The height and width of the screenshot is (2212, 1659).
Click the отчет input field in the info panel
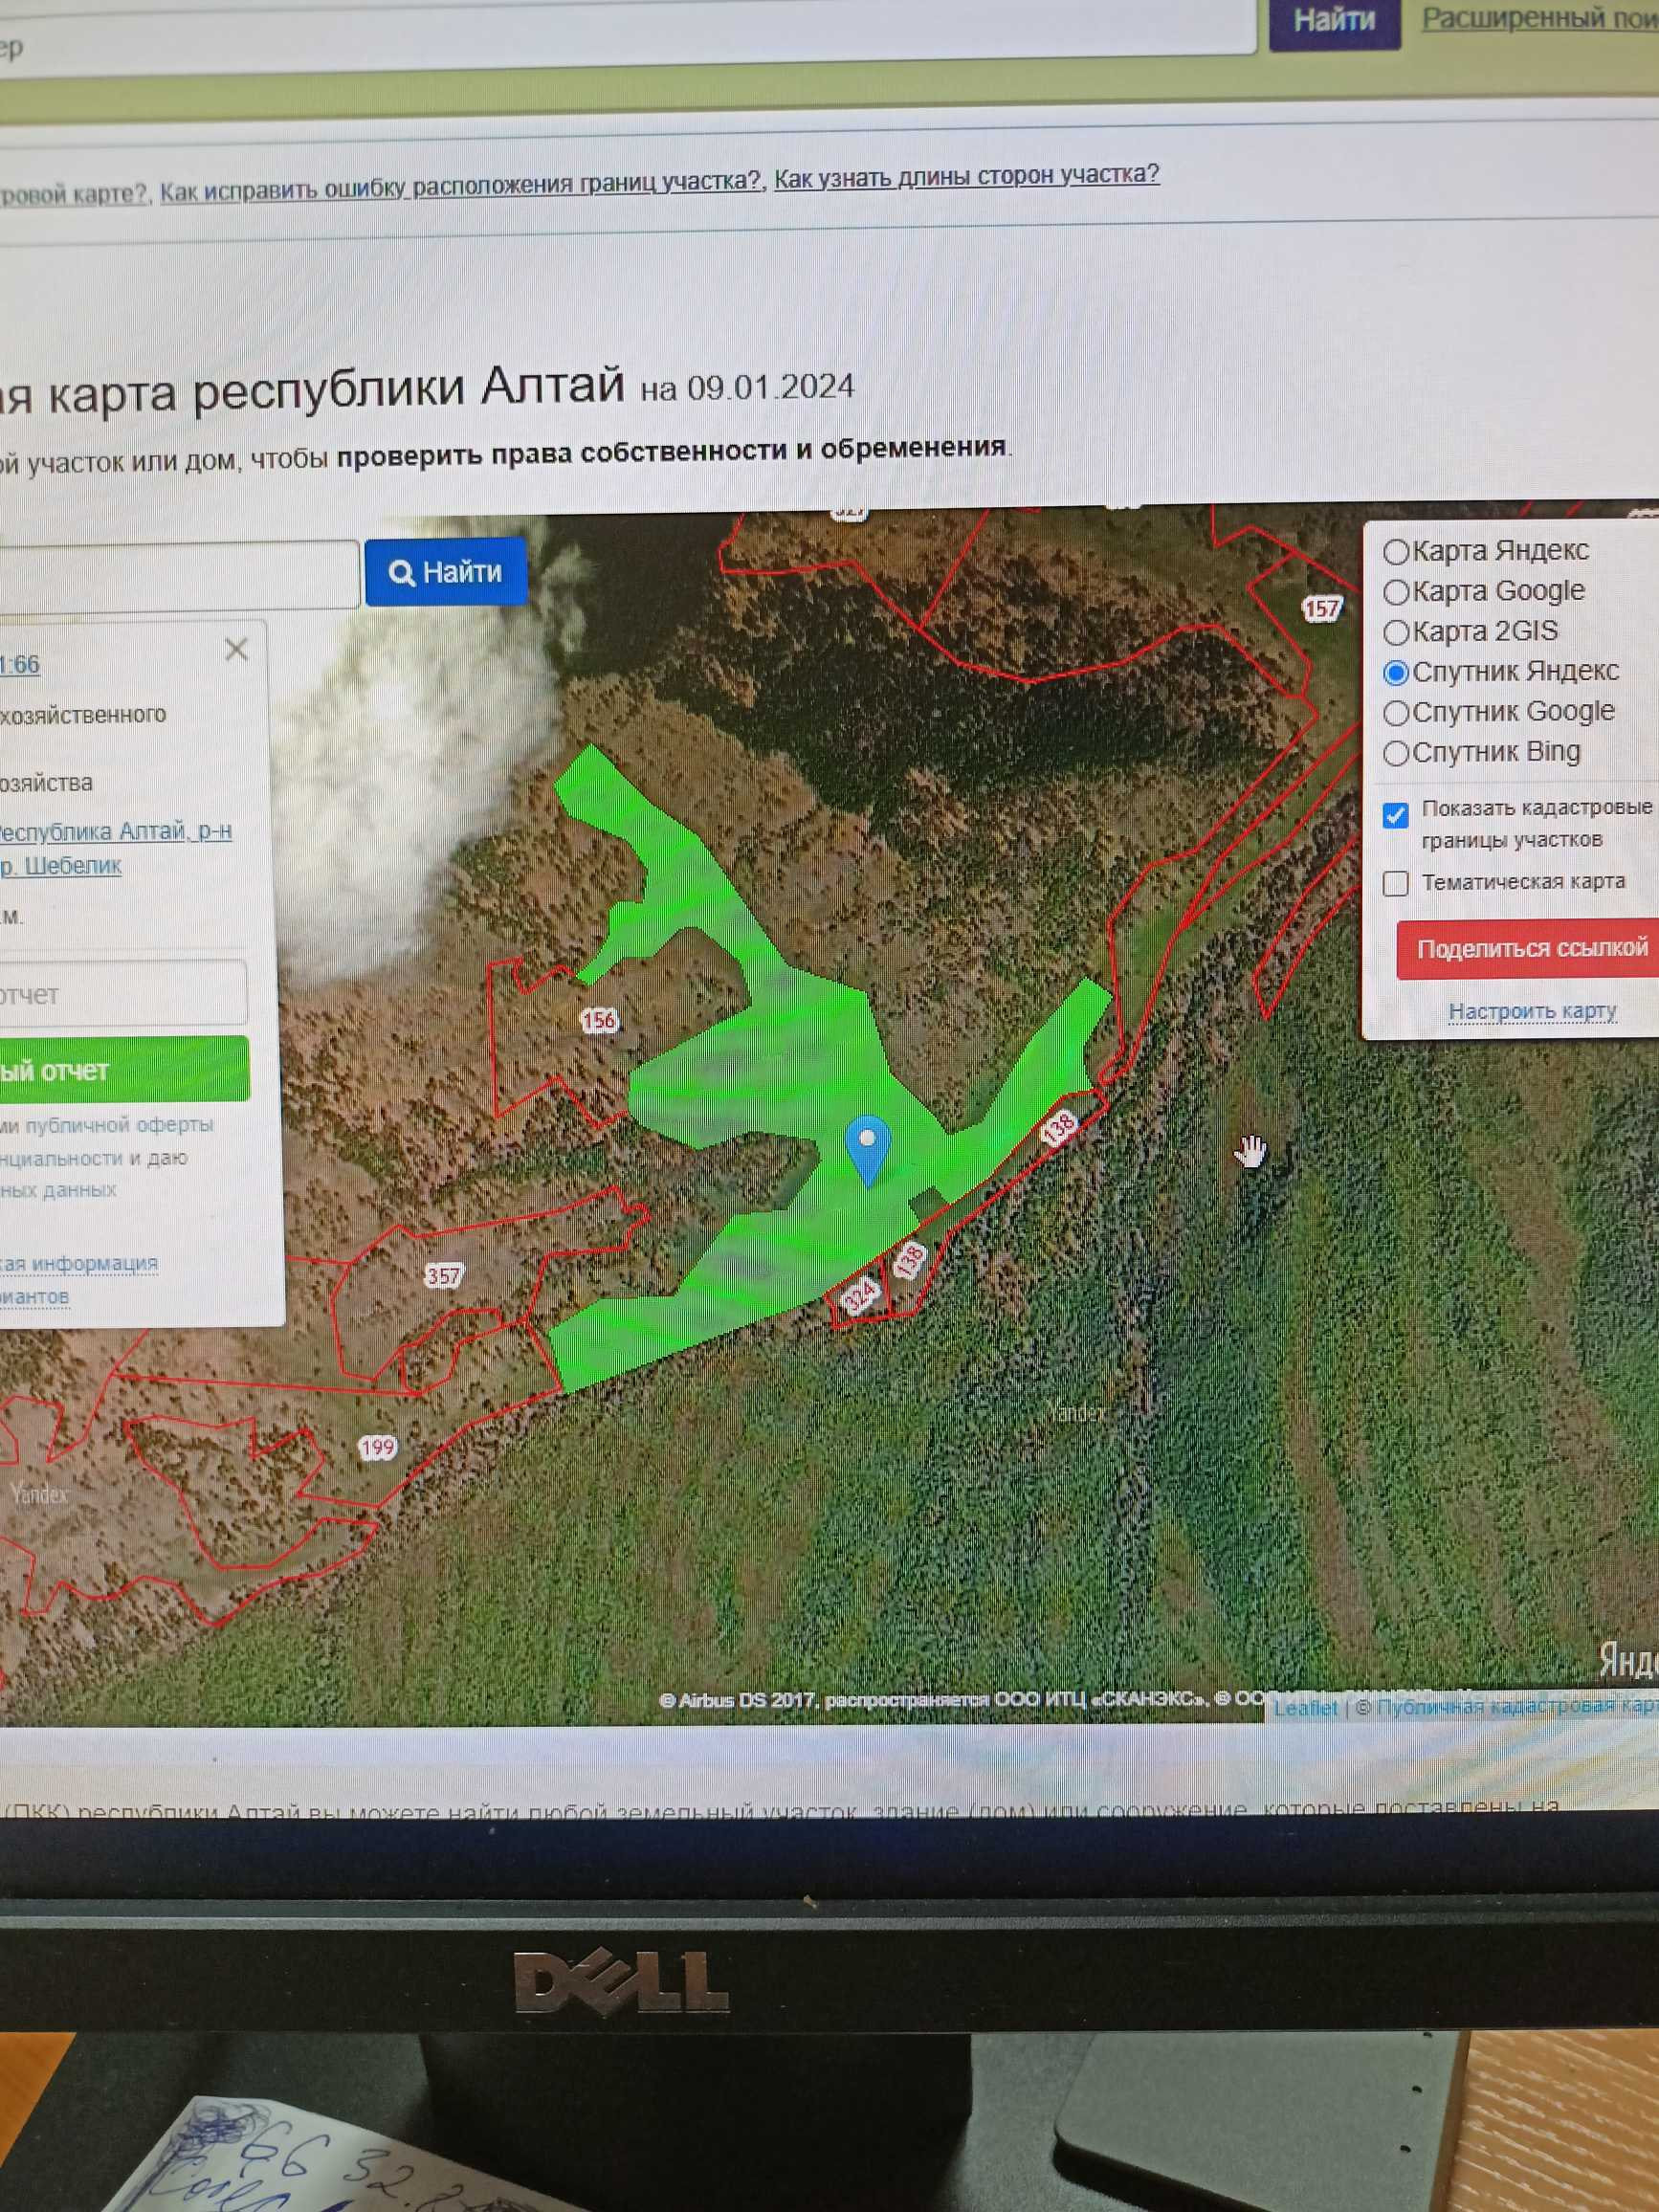pyautogui.click(x=122, y=993)
